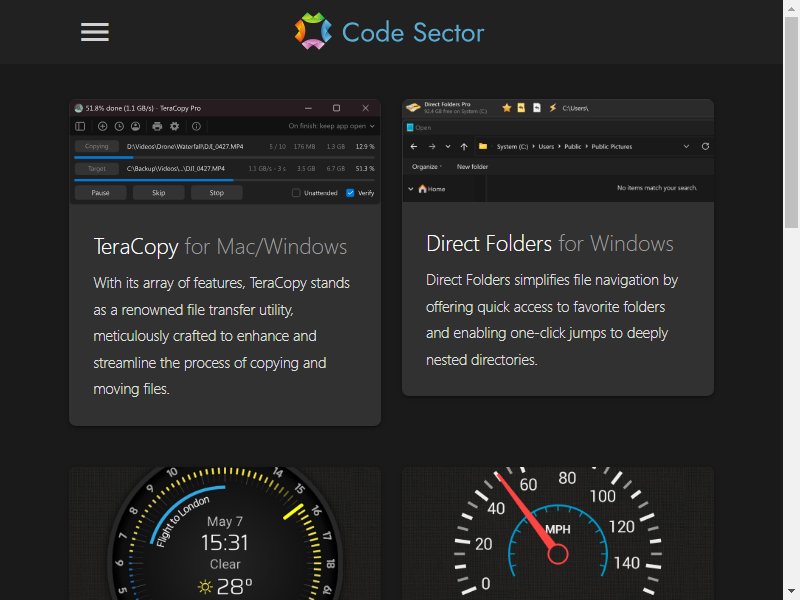Select the C:\Backup\Videos target path

176,168
